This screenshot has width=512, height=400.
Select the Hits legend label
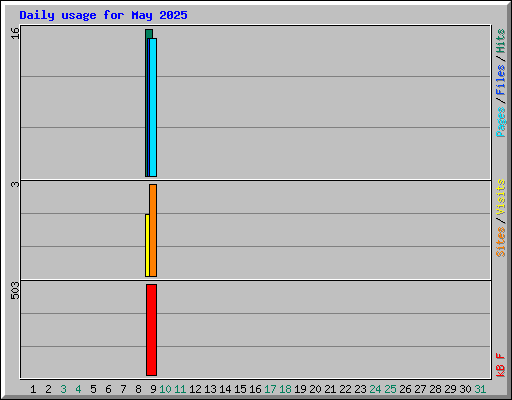pyautogui.click(x=500, y=41)
